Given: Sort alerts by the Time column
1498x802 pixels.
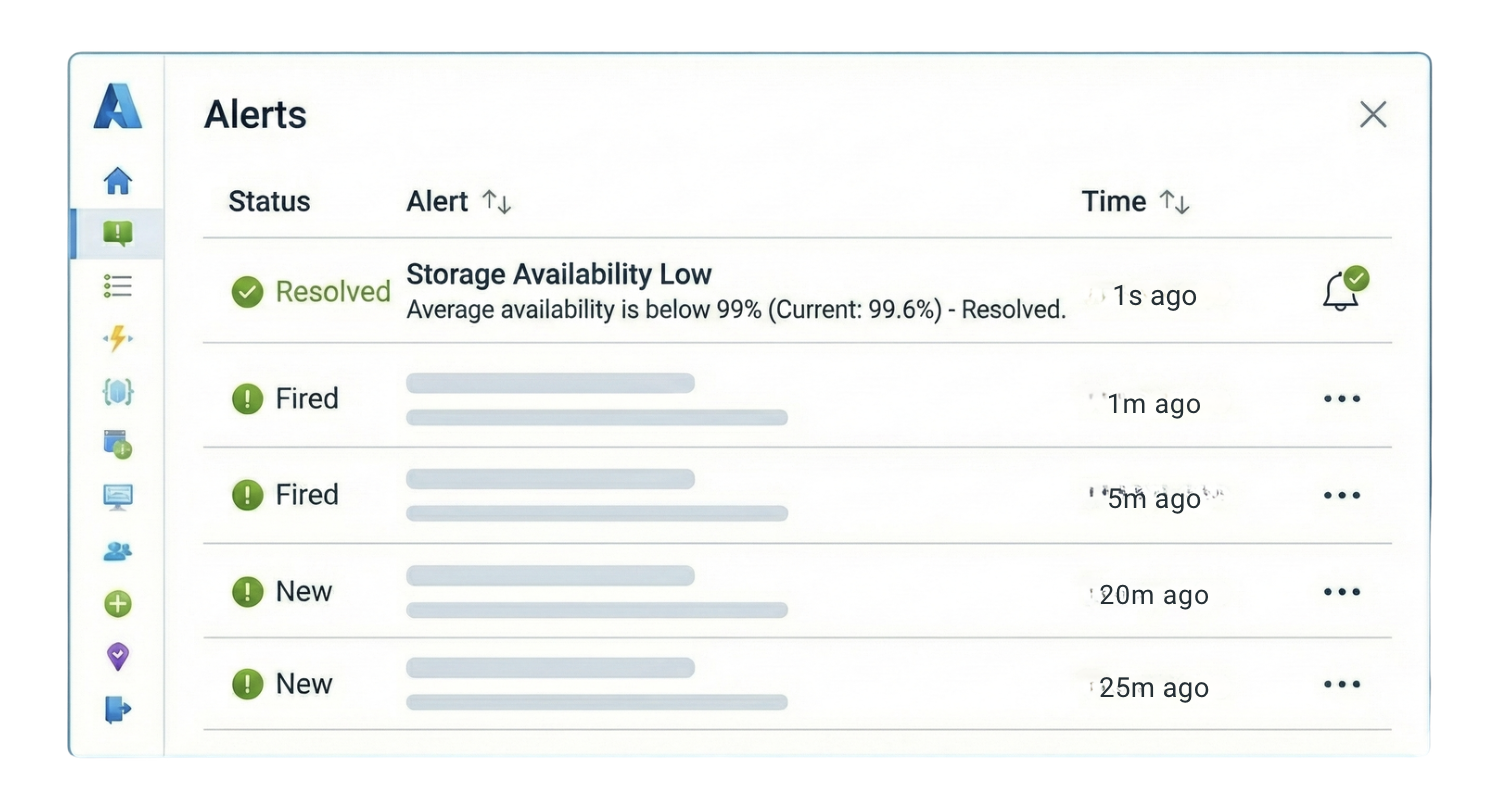Looking at the screenshot, I should [x=1136, y=201].
